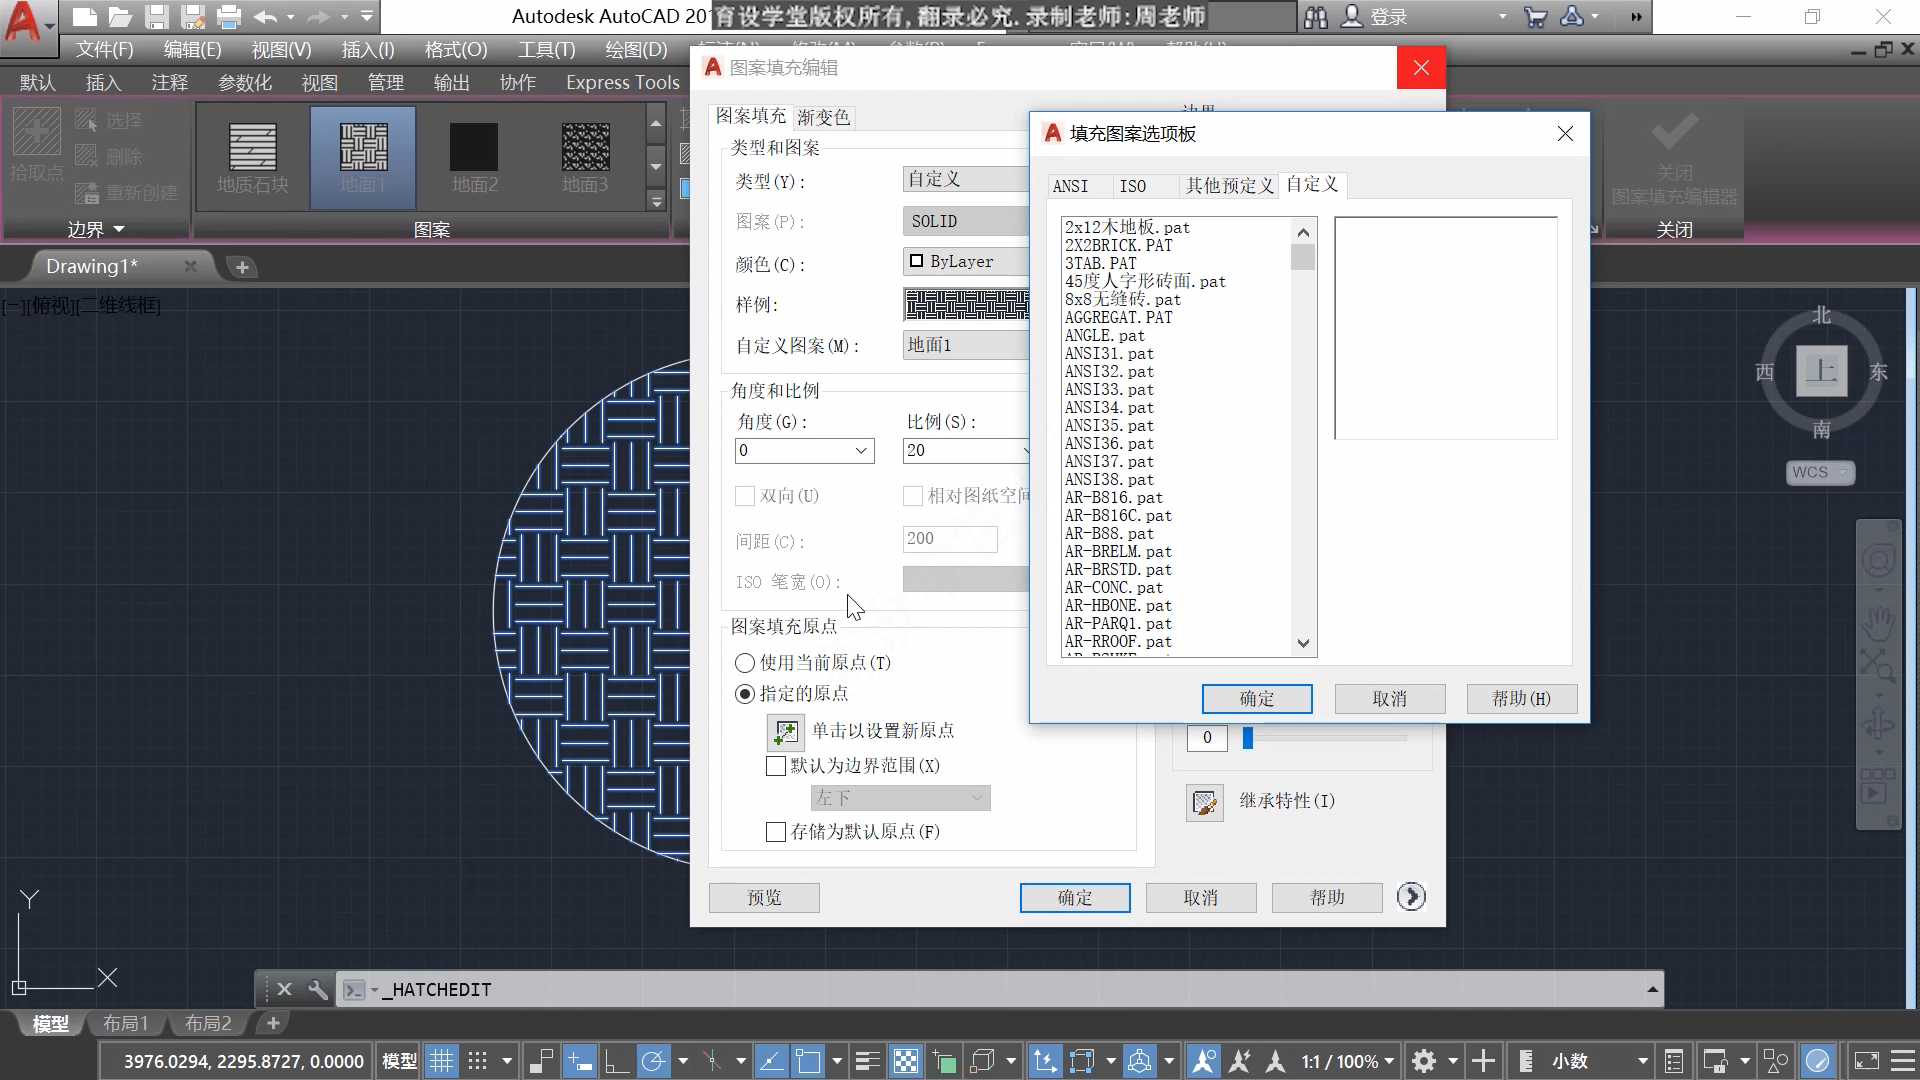Open the WCS coordinate system dropdown
Screen dimensions: 1920x1080
pos(1821,473)
